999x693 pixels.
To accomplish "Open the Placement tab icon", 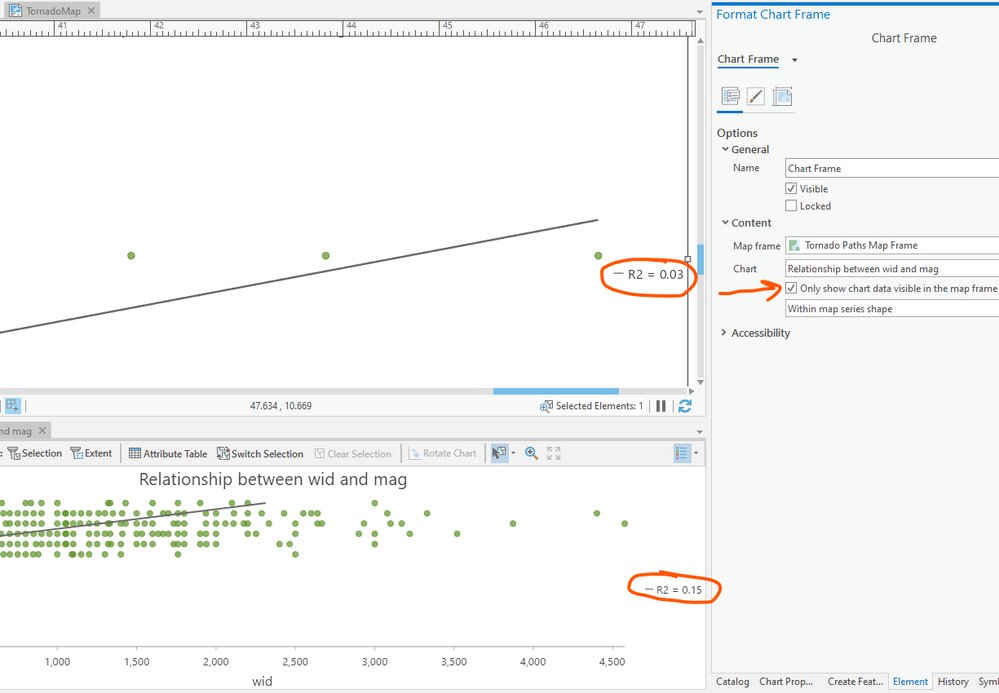I will click(782, 97).
